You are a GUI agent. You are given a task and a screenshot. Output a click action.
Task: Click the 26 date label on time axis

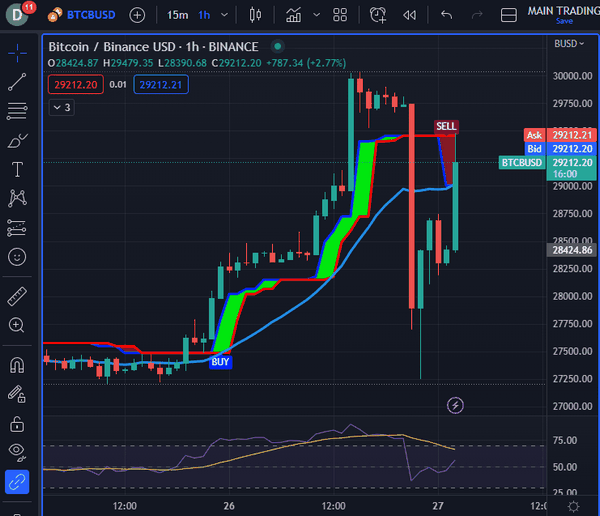click(229, 506)
